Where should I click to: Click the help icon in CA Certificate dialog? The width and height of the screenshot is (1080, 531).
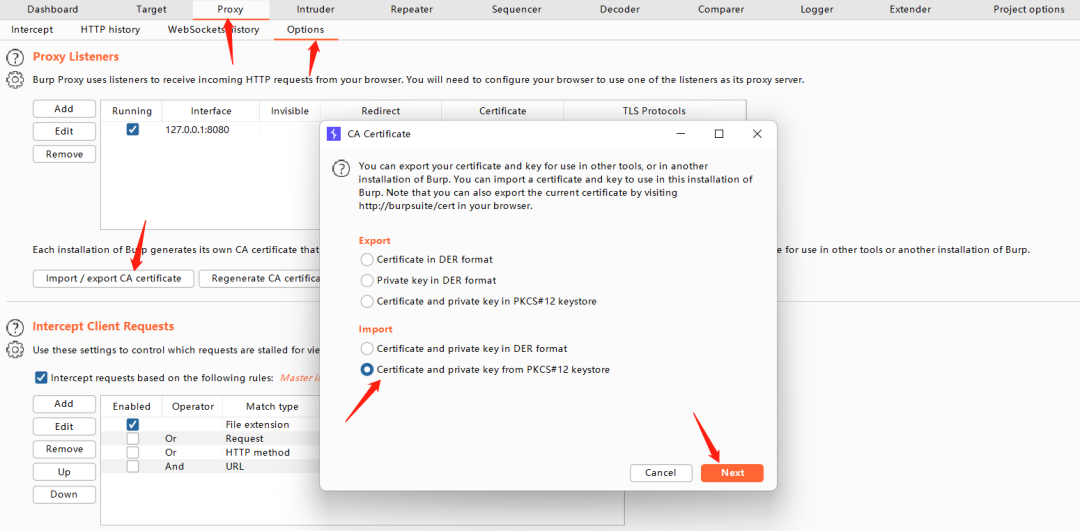[x=340, y=169]
